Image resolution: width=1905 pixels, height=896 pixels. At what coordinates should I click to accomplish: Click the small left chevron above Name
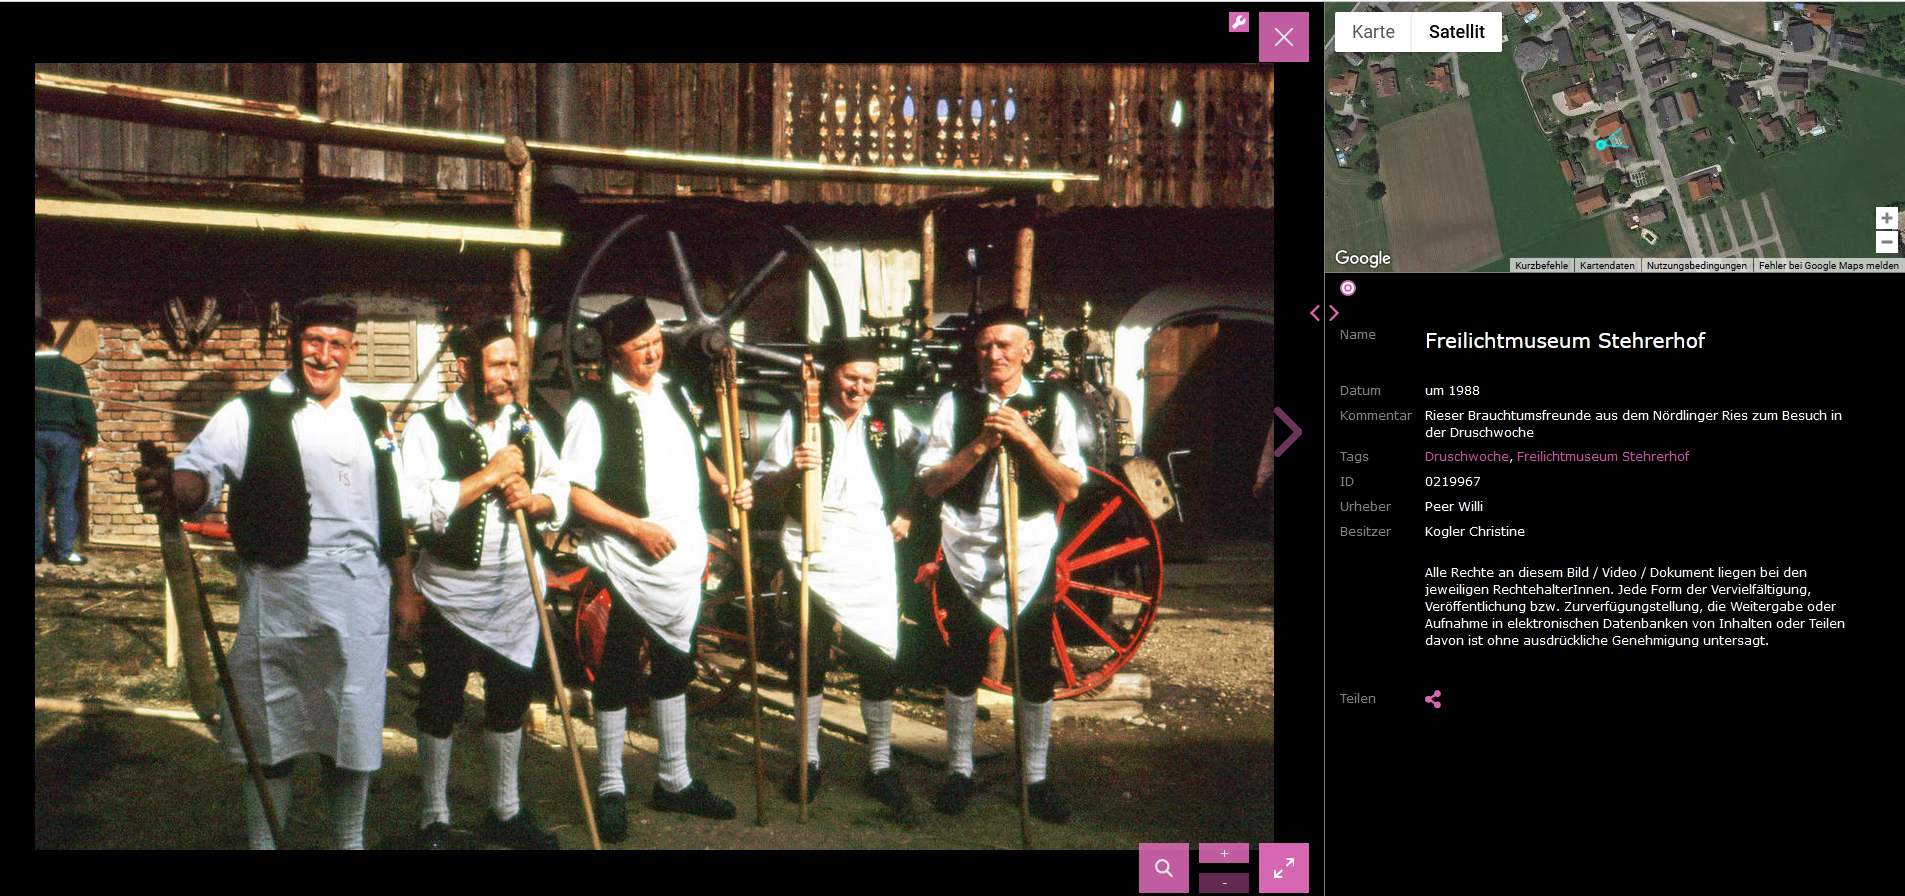(x=1315, y=313)
